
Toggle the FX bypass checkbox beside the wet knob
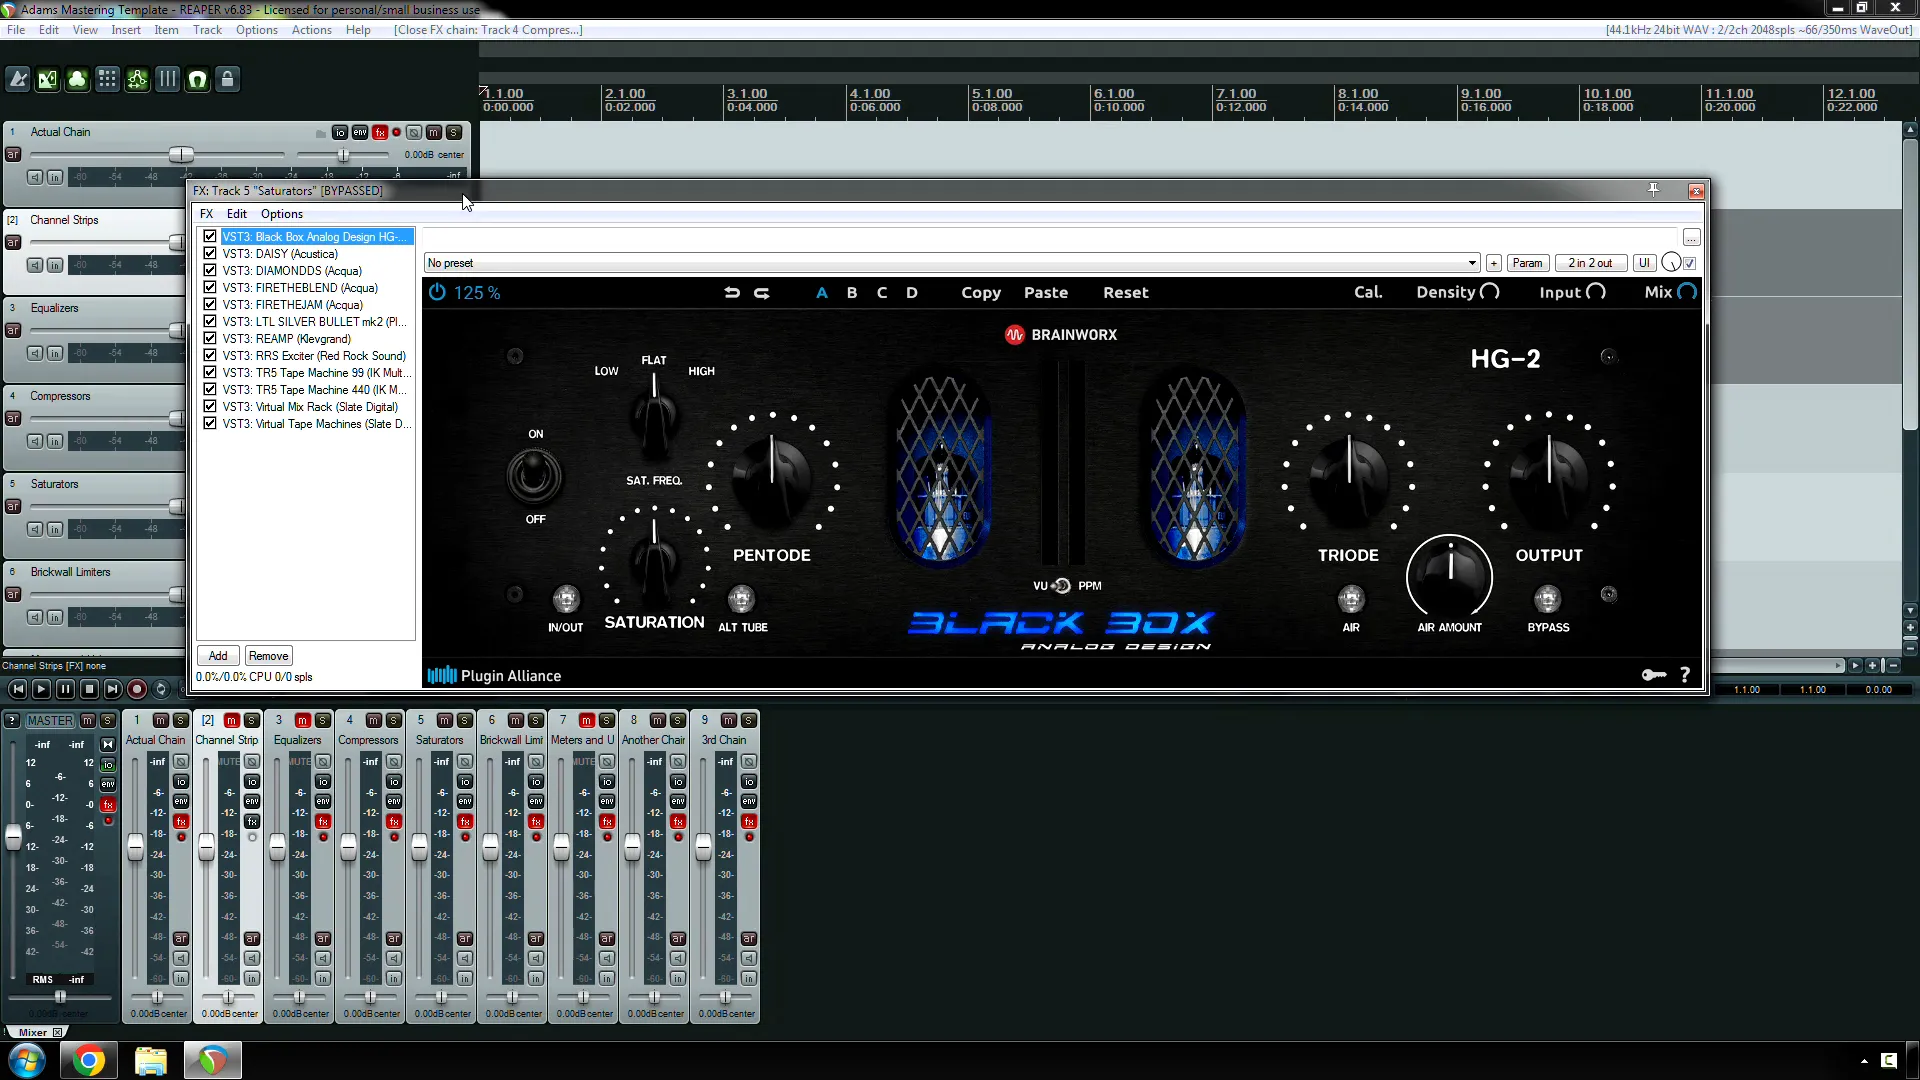click(1690, 263)
